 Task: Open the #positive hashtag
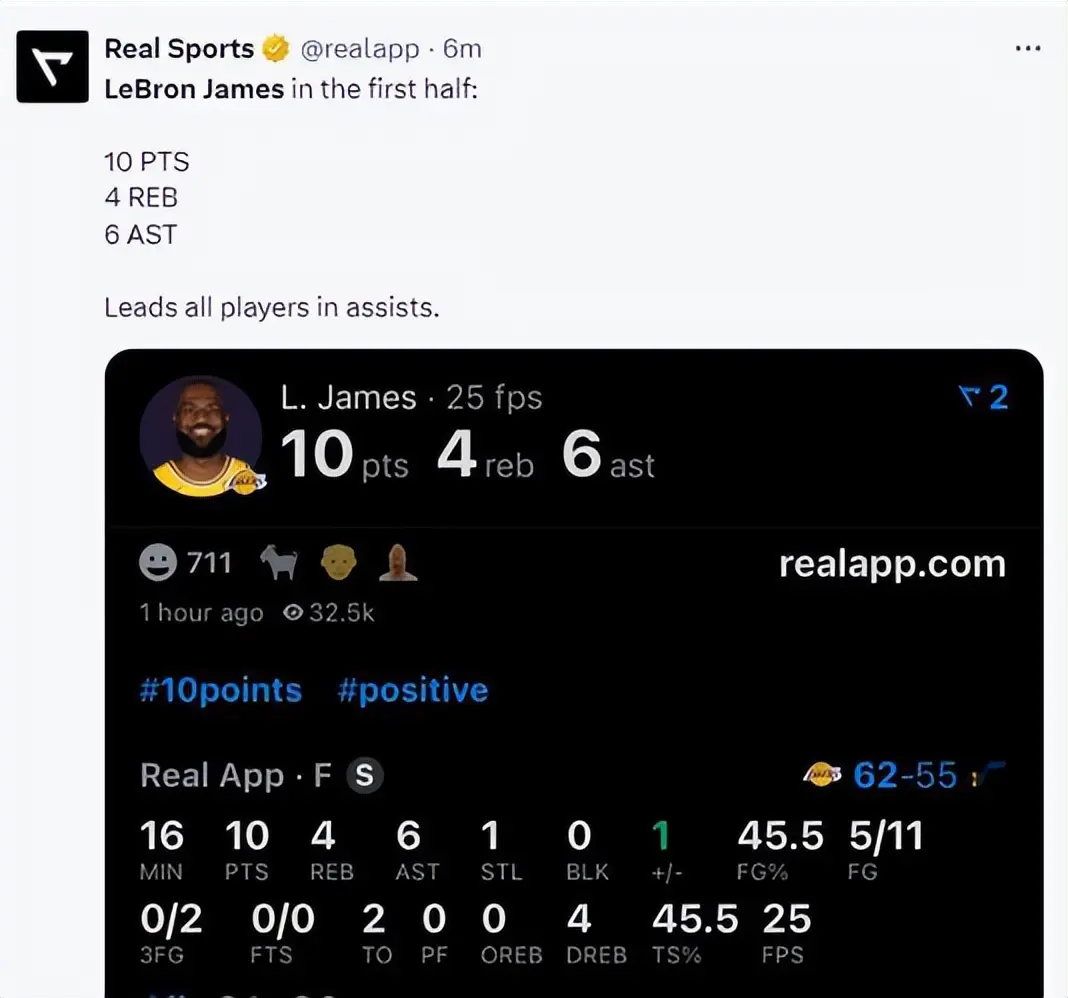point(412,691)
